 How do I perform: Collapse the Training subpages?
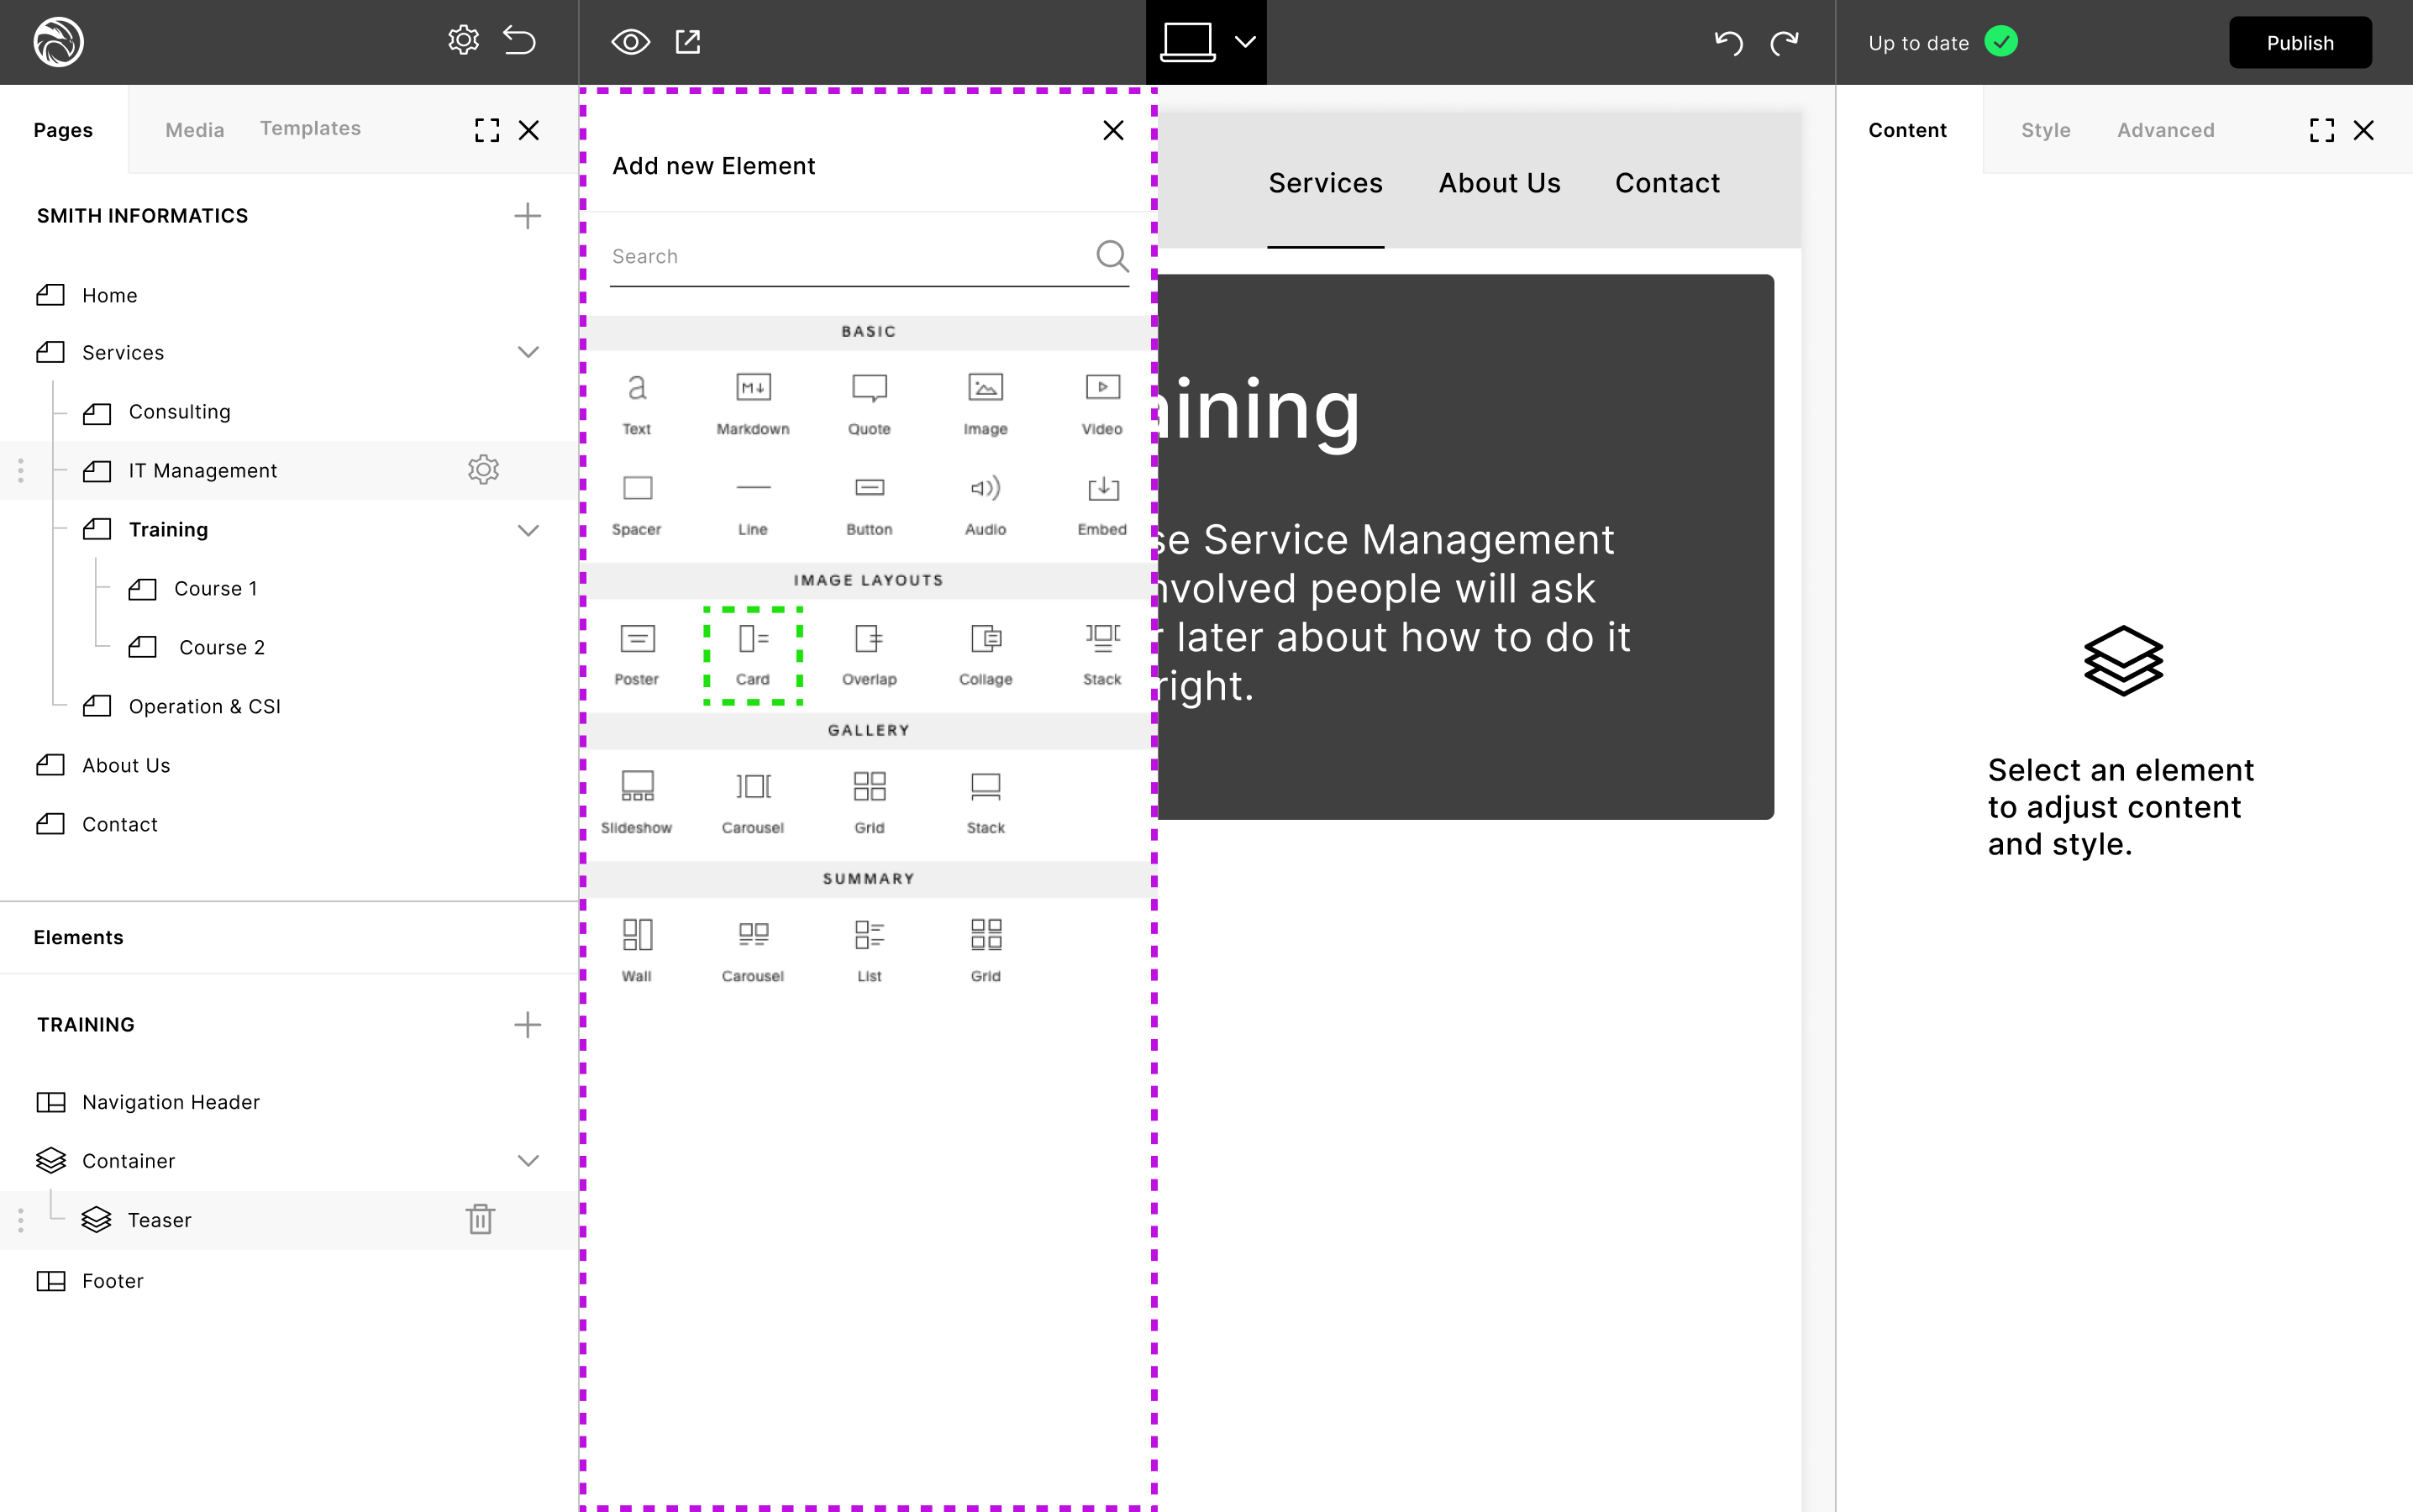click(528, 529)
